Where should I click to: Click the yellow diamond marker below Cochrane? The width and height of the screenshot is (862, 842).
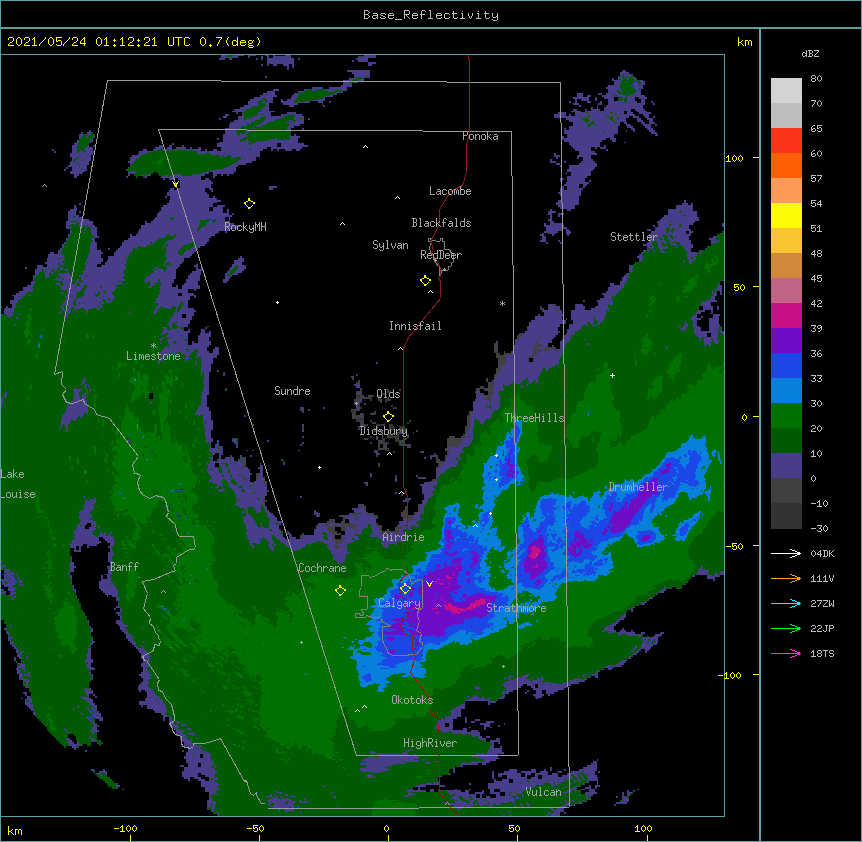(340, 591)
